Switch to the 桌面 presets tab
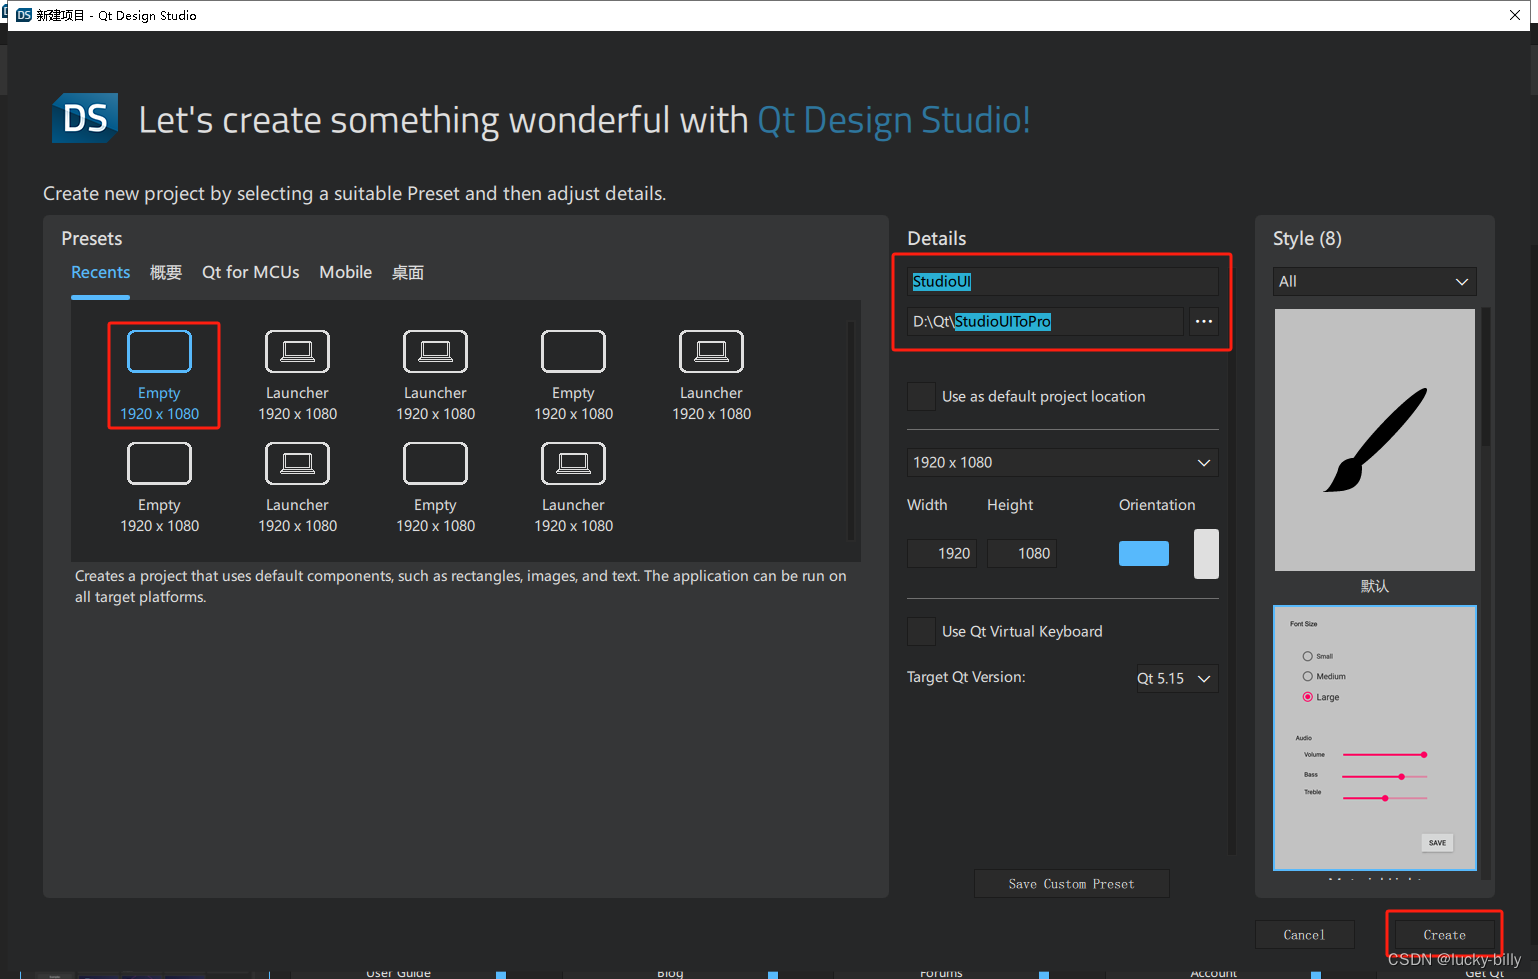This screenshot has width=1538, height=979. tap(408, 272)
